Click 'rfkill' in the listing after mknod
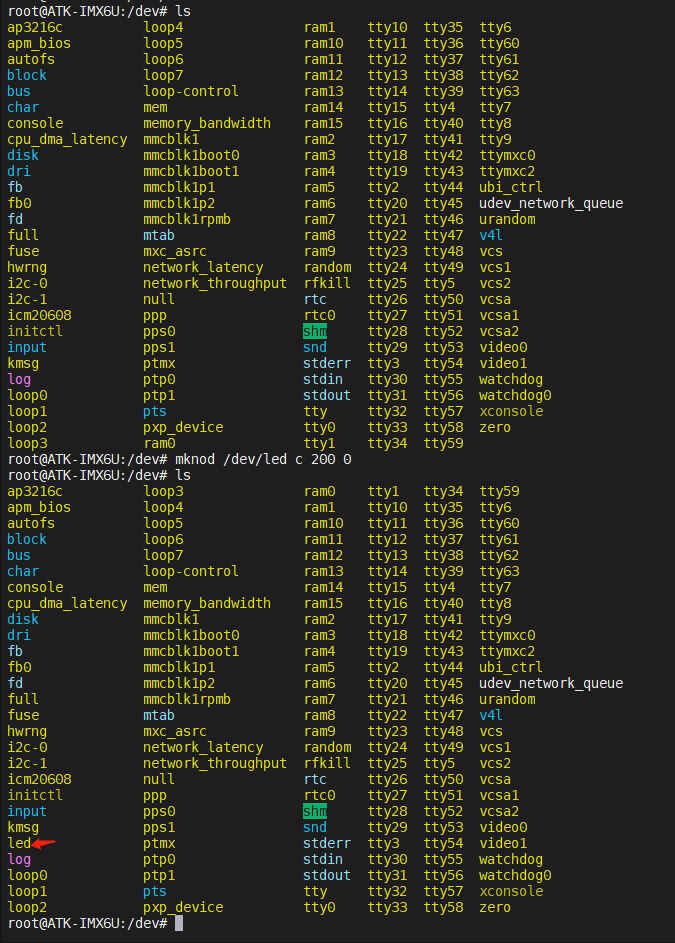The width and height of the screenshot is (675, 943). coord(327,763)
